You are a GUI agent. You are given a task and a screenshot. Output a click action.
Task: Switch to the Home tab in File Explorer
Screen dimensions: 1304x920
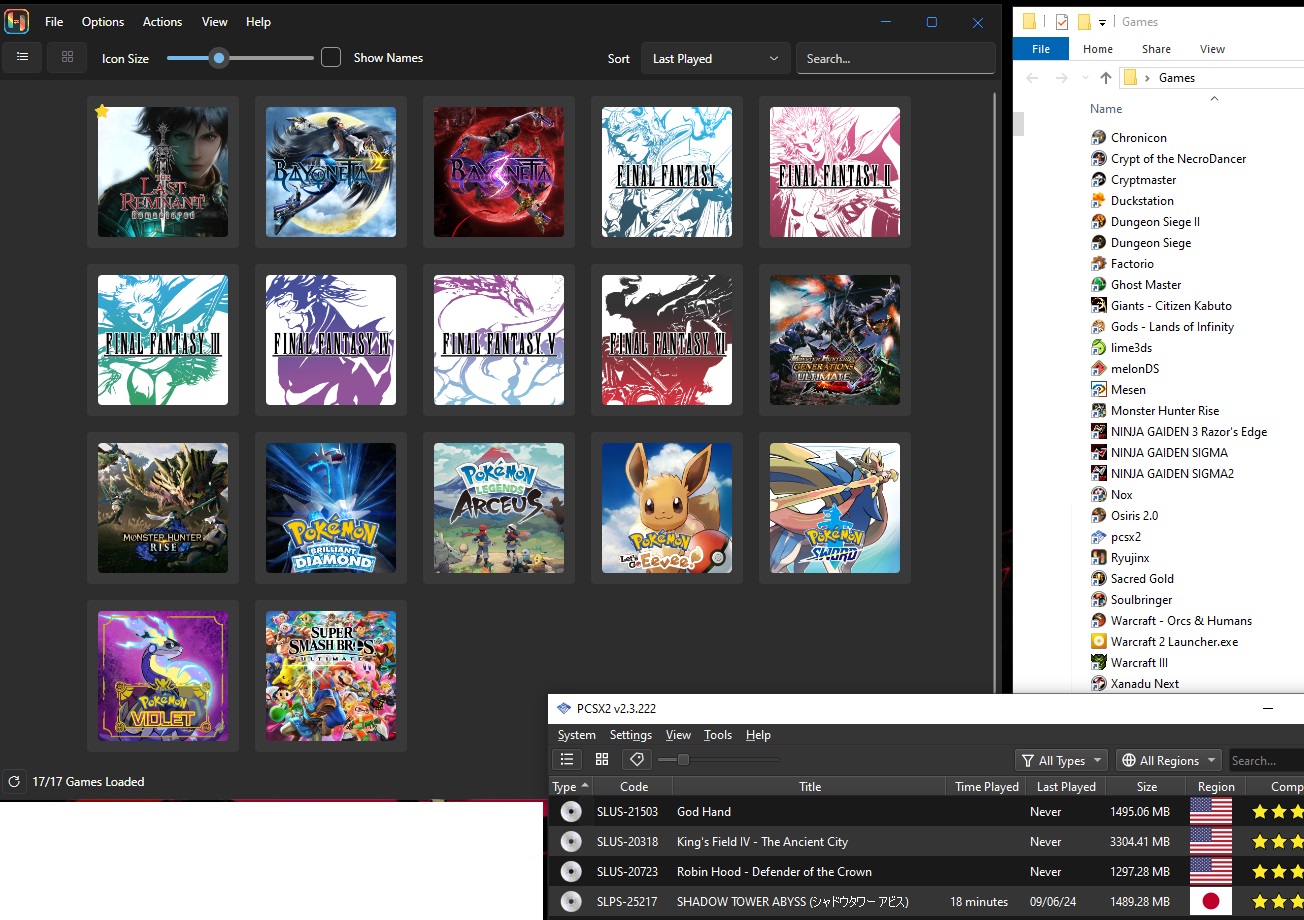pos(1097,49)
